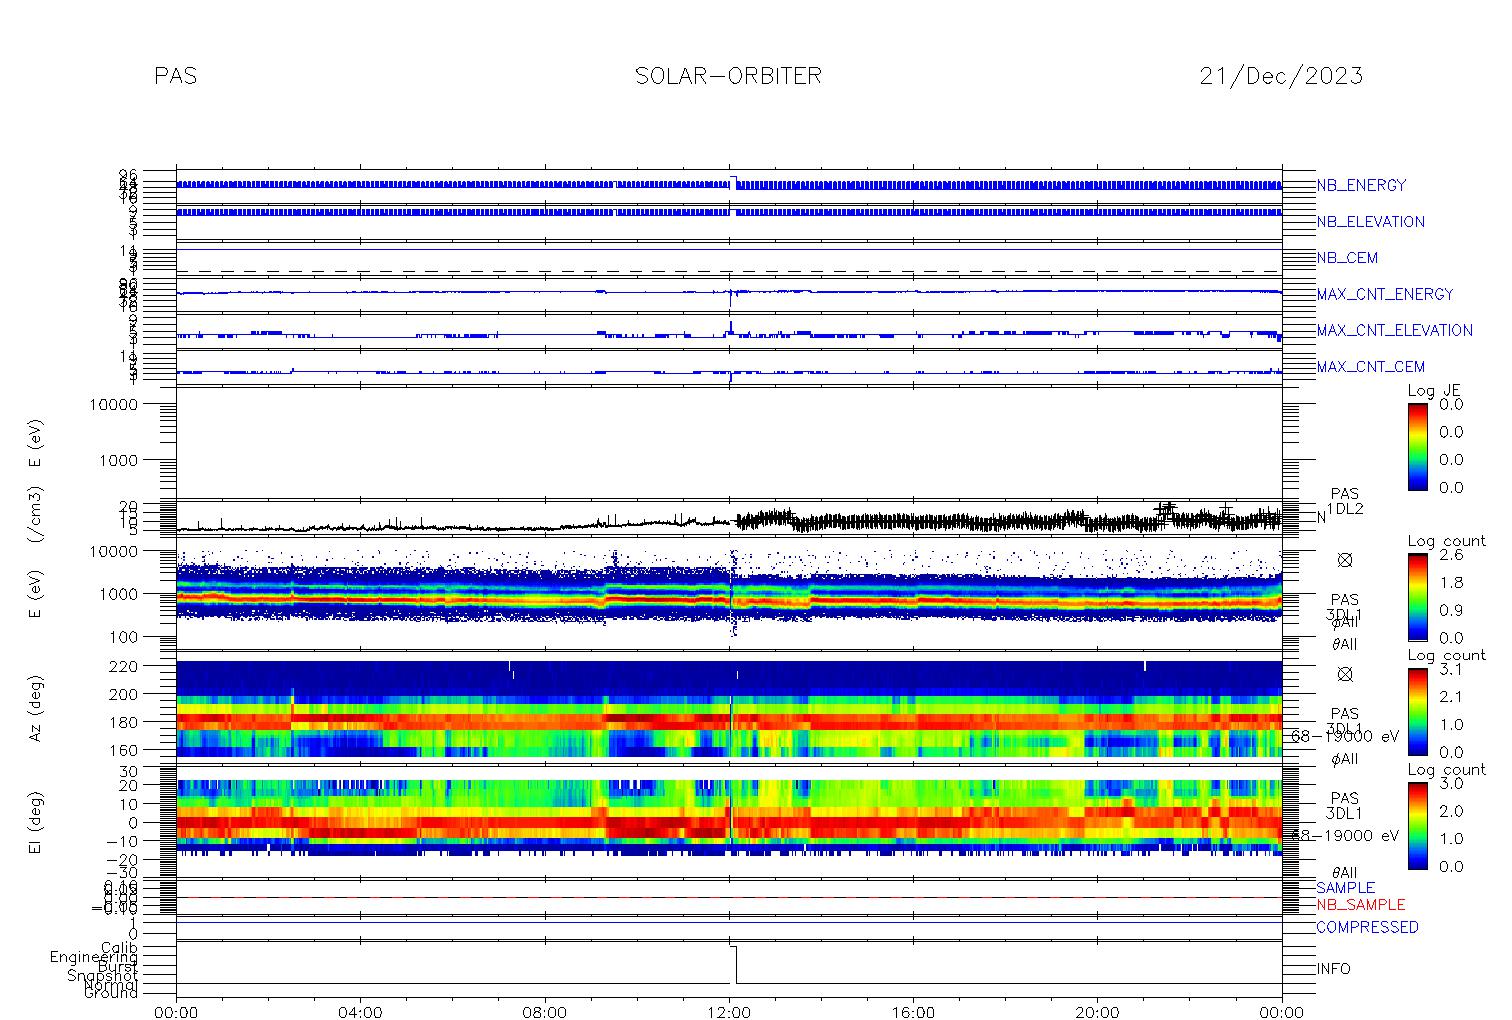The image size is (1512, 1020).
Task: Click the crossed-circle symbol beside the azimuth spectrogram
Action: click(1345, 674)
